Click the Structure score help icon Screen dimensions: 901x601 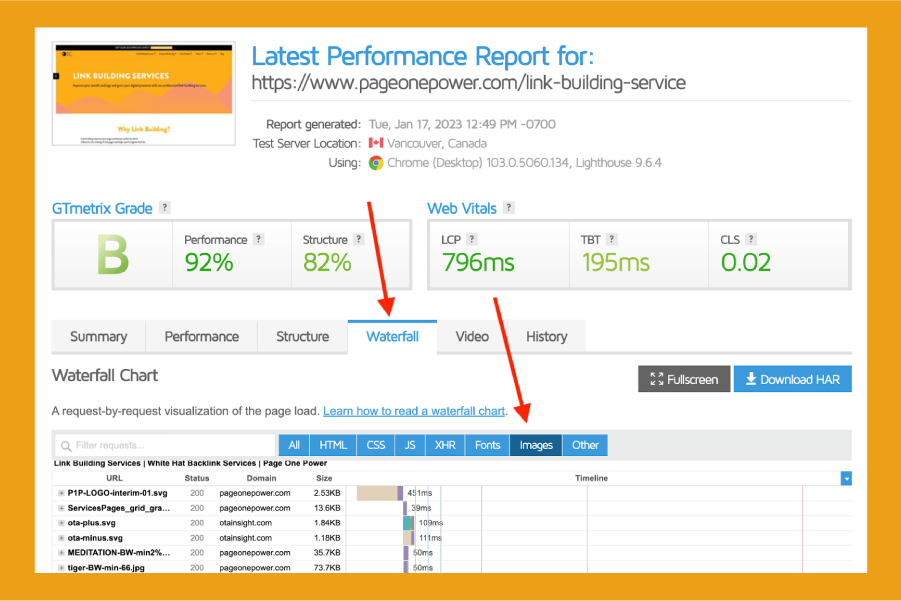359,239
